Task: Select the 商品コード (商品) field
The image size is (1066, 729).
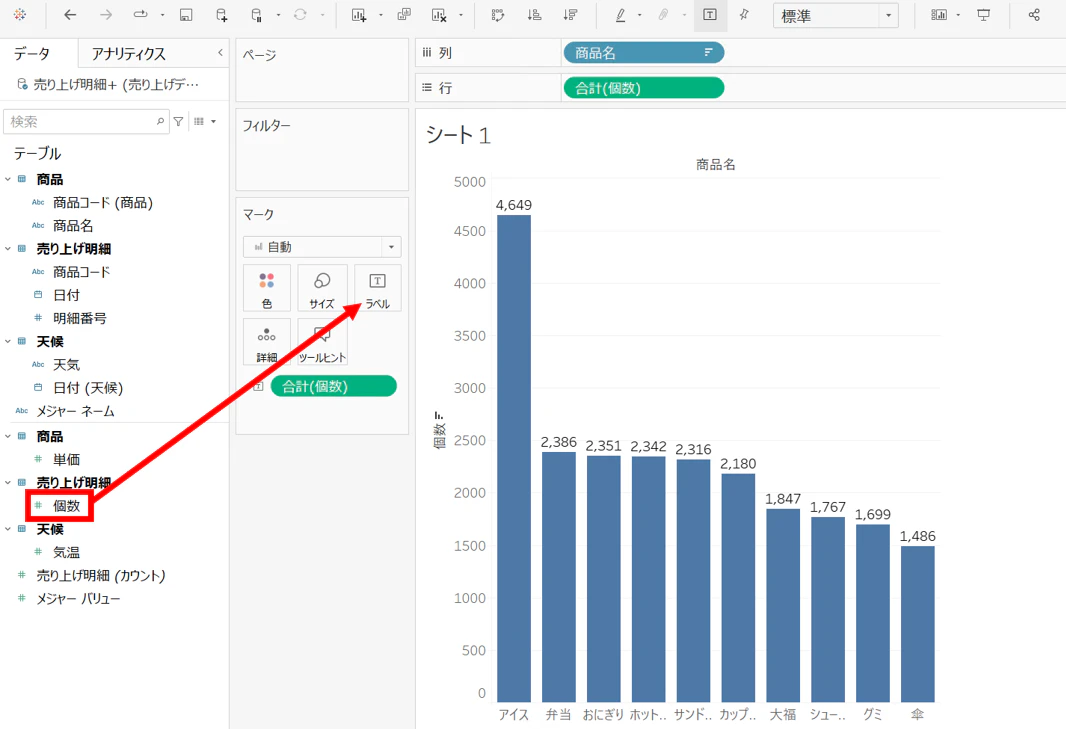Action: pyautogui.click(x=103, y=203)
